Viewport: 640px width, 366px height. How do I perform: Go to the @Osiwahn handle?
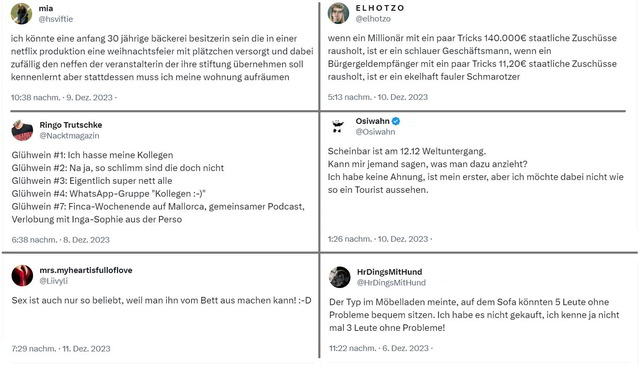tap(375, 132)
